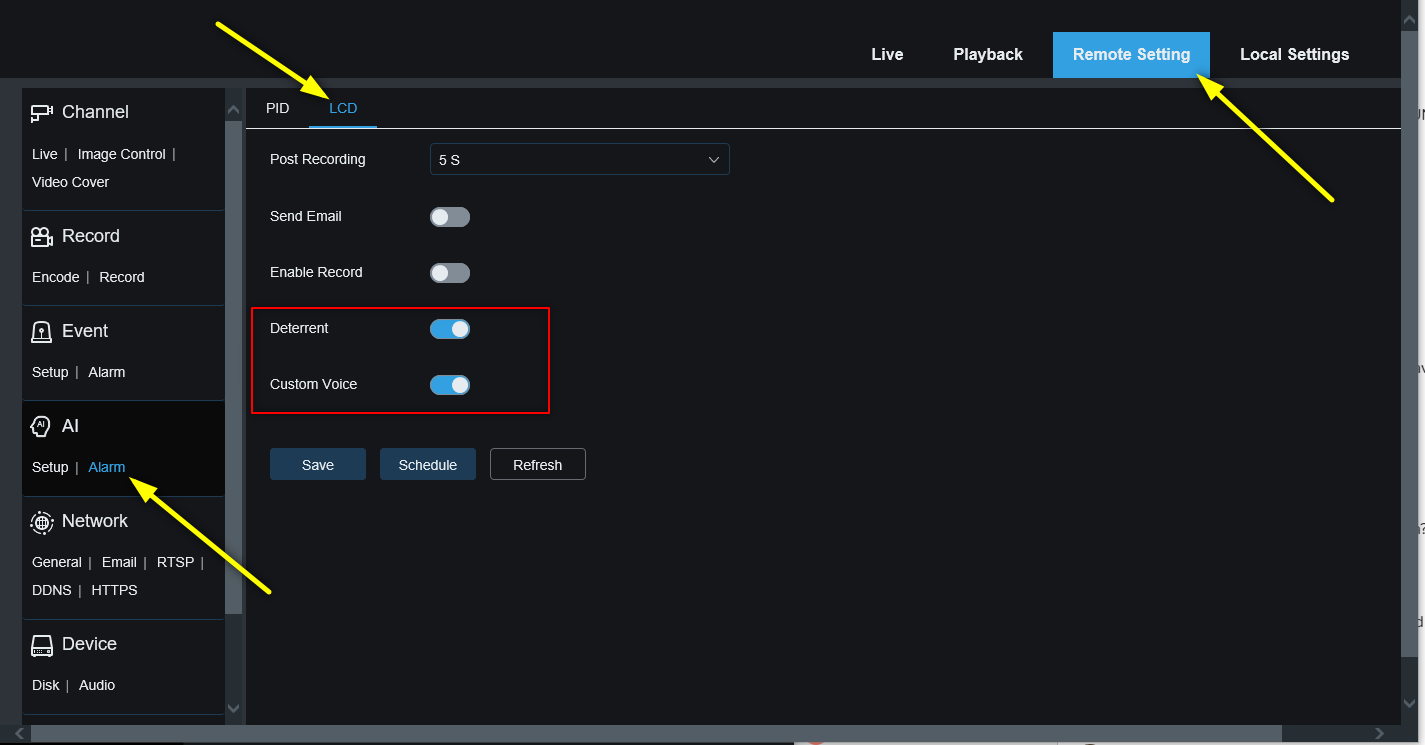Screen dimensions: 1425x745
Task: Click the horizontal scrollbar right arrow
Action: tap(1380, 734)
